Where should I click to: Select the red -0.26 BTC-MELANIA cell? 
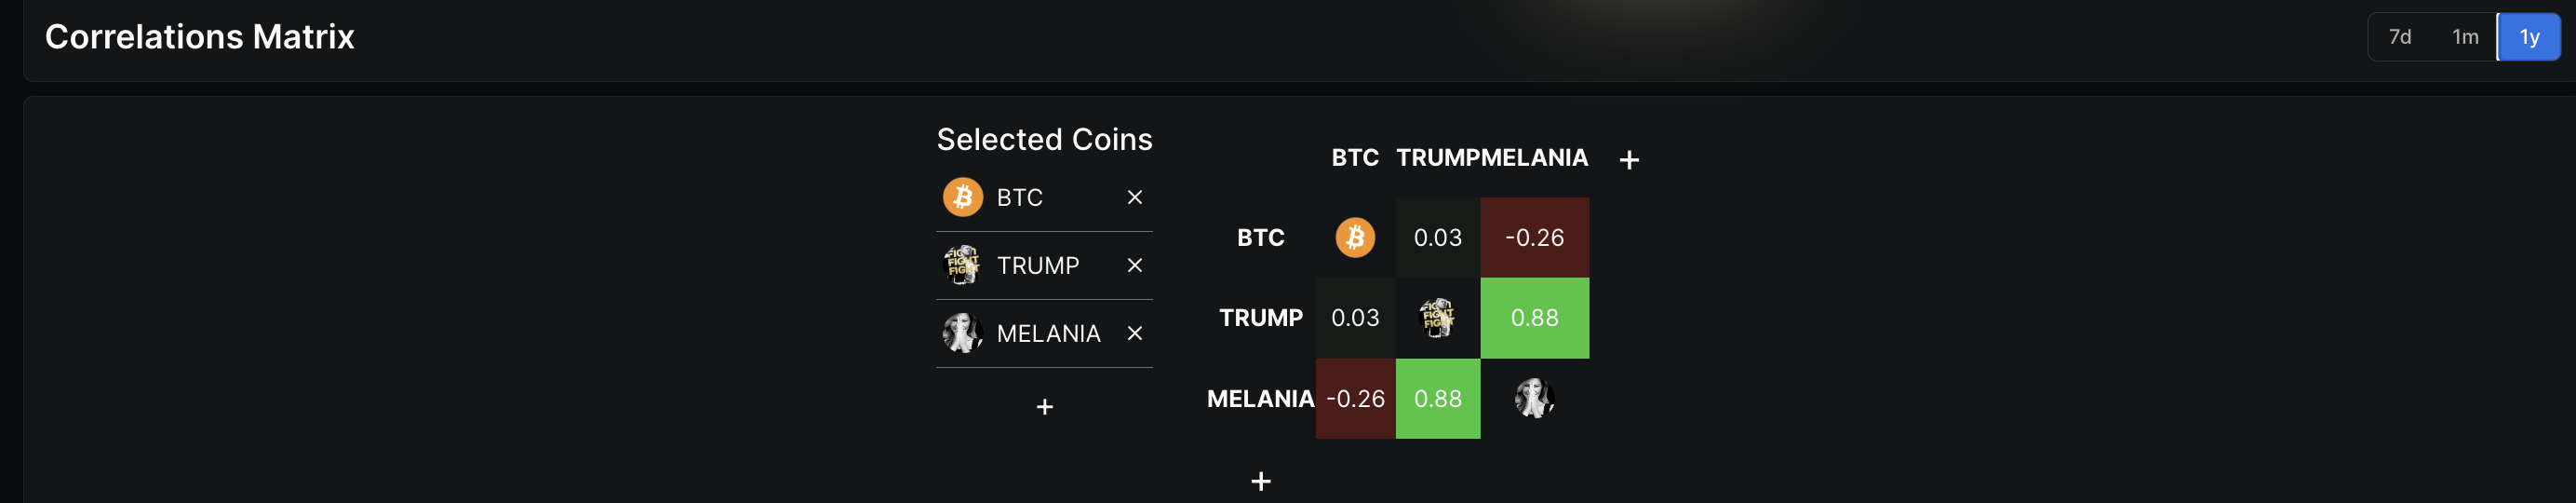coord(1534,237)
